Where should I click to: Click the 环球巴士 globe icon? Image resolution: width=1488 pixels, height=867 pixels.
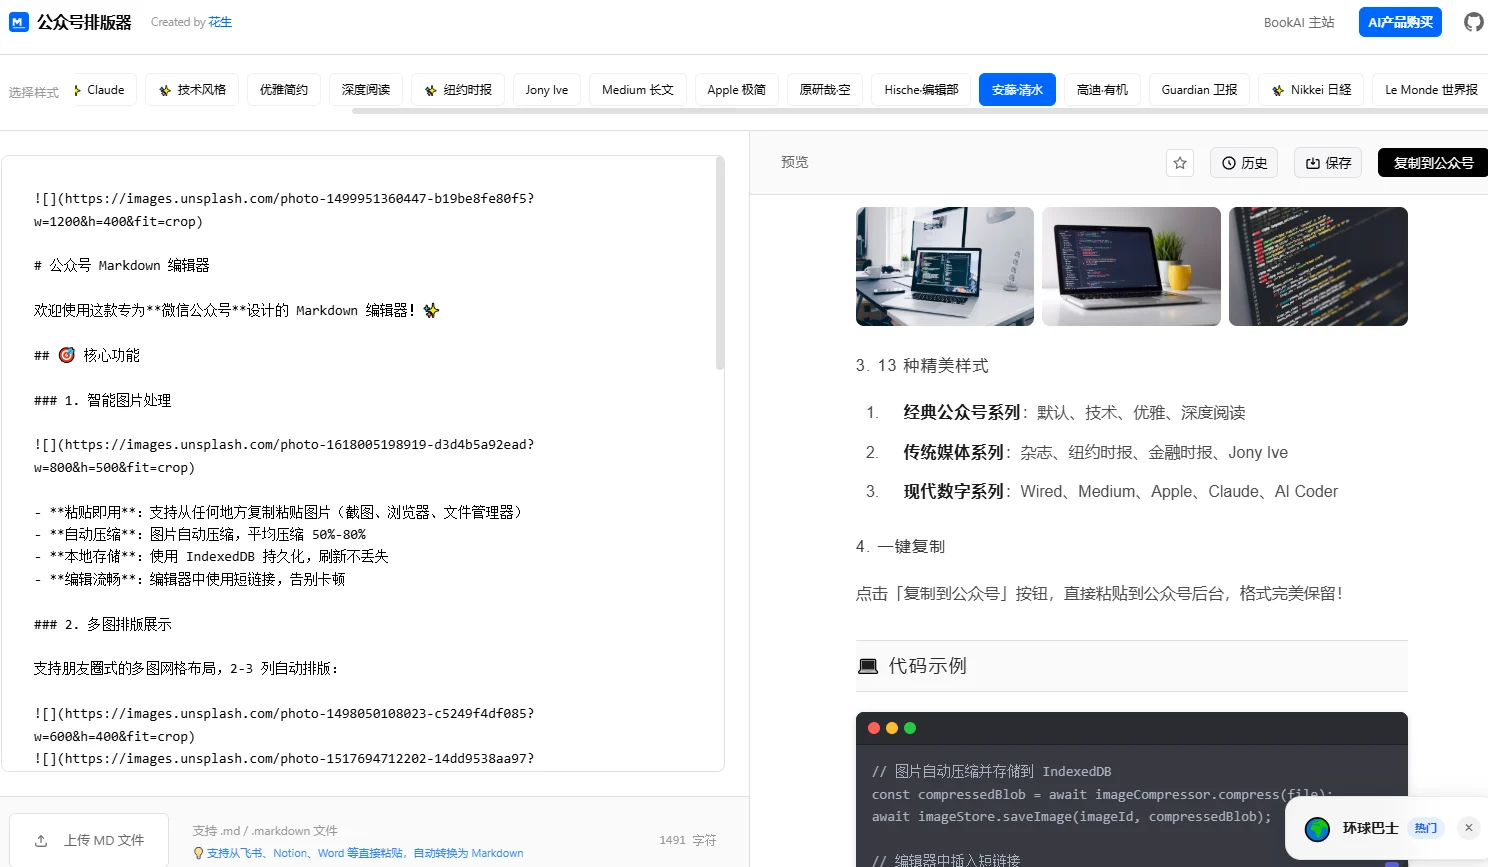tap(1317, 829)
